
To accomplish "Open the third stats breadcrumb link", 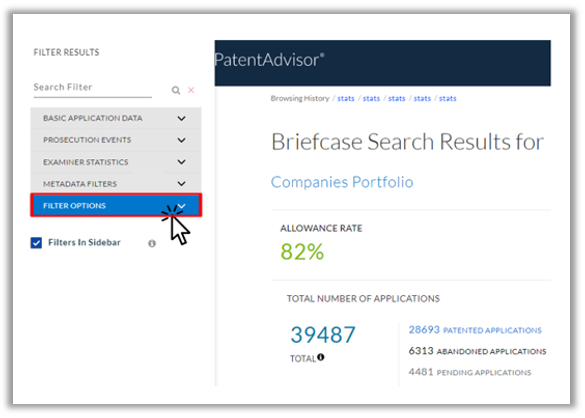I will click(x=397, y=98).
